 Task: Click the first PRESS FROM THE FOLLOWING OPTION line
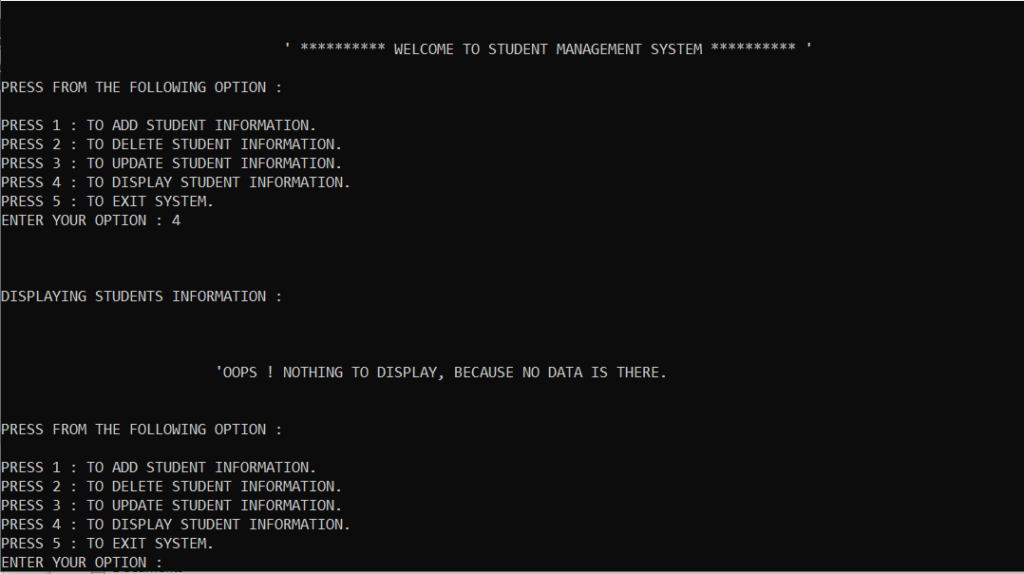pos(141,87)
